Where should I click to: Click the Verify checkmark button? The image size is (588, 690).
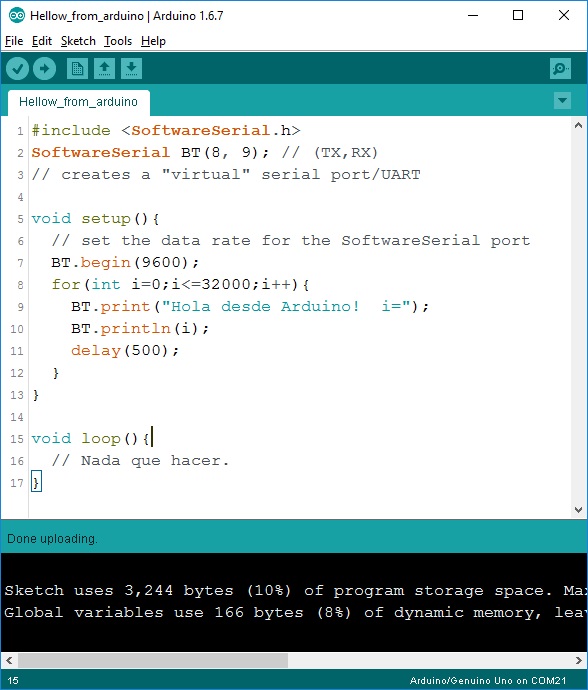click(18, 69)
